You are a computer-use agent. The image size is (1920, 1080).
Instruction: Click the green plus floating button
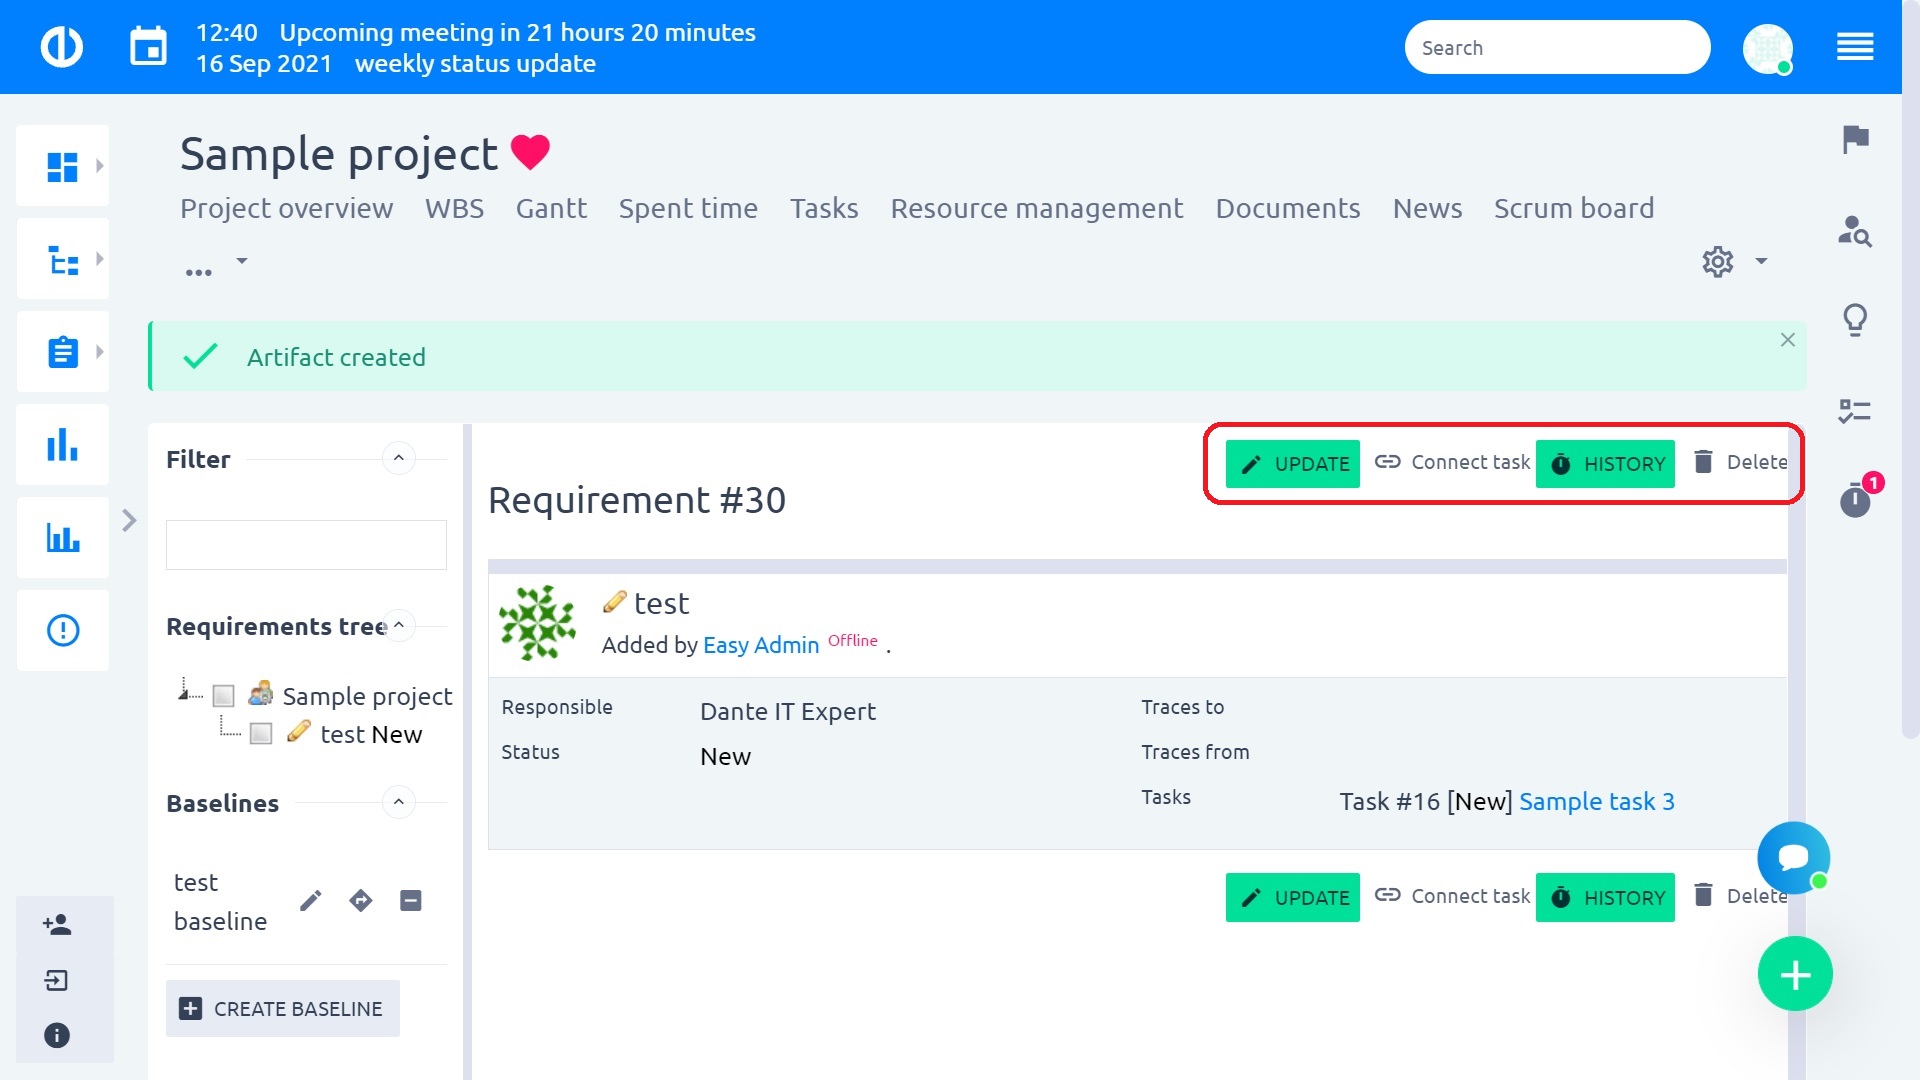pos(1795,974)
